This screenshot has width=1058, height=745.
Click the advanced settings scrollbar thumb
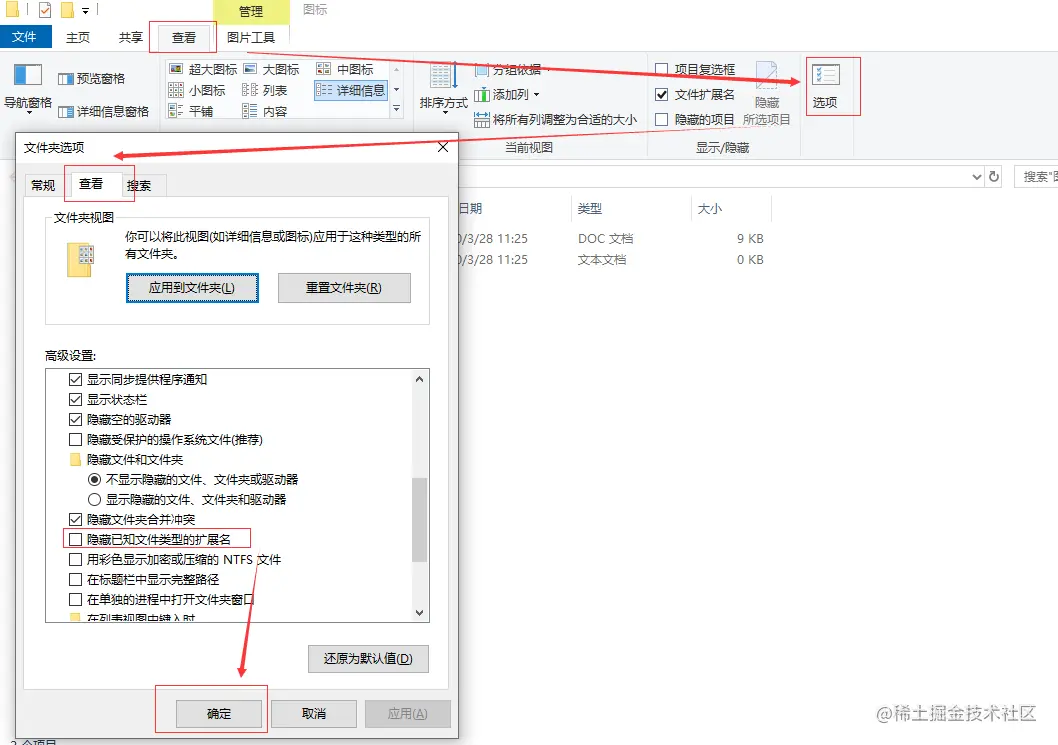tap(420, 520)
